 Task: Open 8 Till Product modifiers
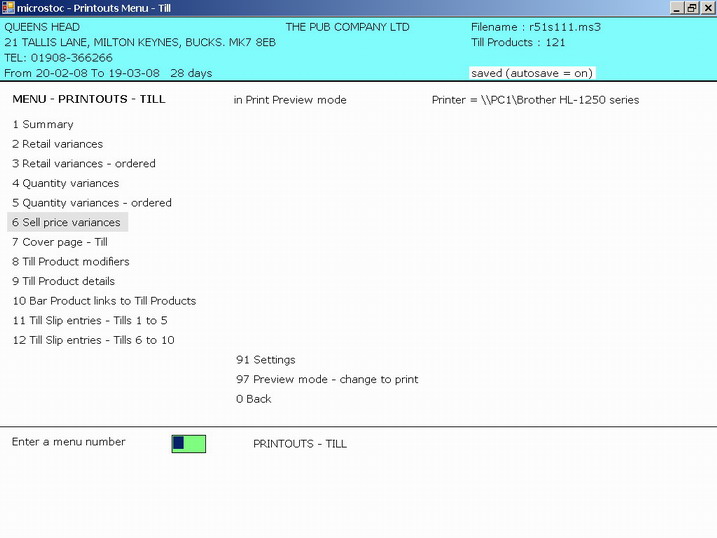pos(71,262)
